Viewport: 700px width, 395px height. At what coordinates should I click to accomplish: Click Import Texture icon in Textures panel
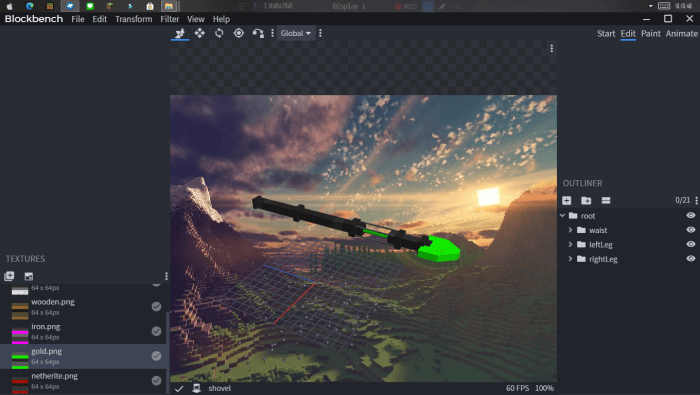9,276
